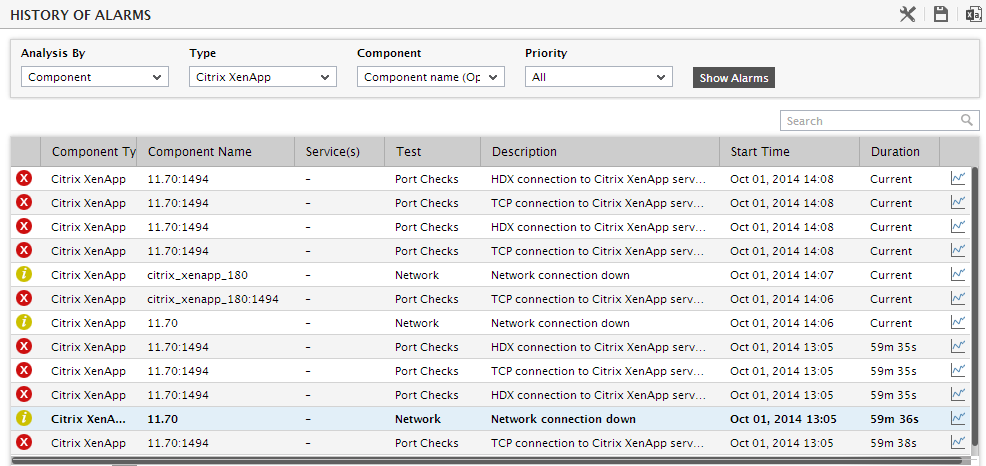Viewport: 986px width, 466px height.
Task: Open graph icon for 11.70 Network 14:06 row
Action: (958, 323)
